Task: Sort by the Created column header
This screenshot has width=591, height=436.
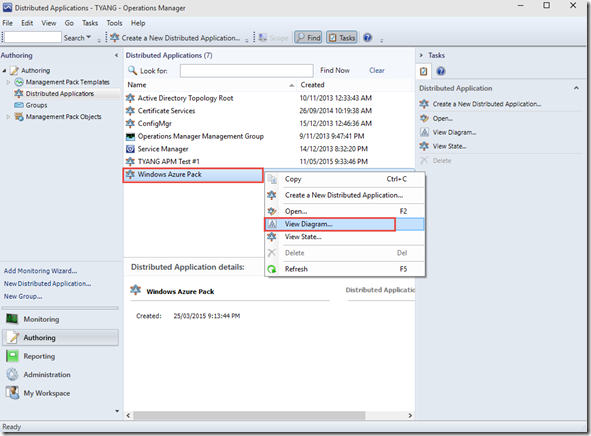Action: click(x=355, y=85)
